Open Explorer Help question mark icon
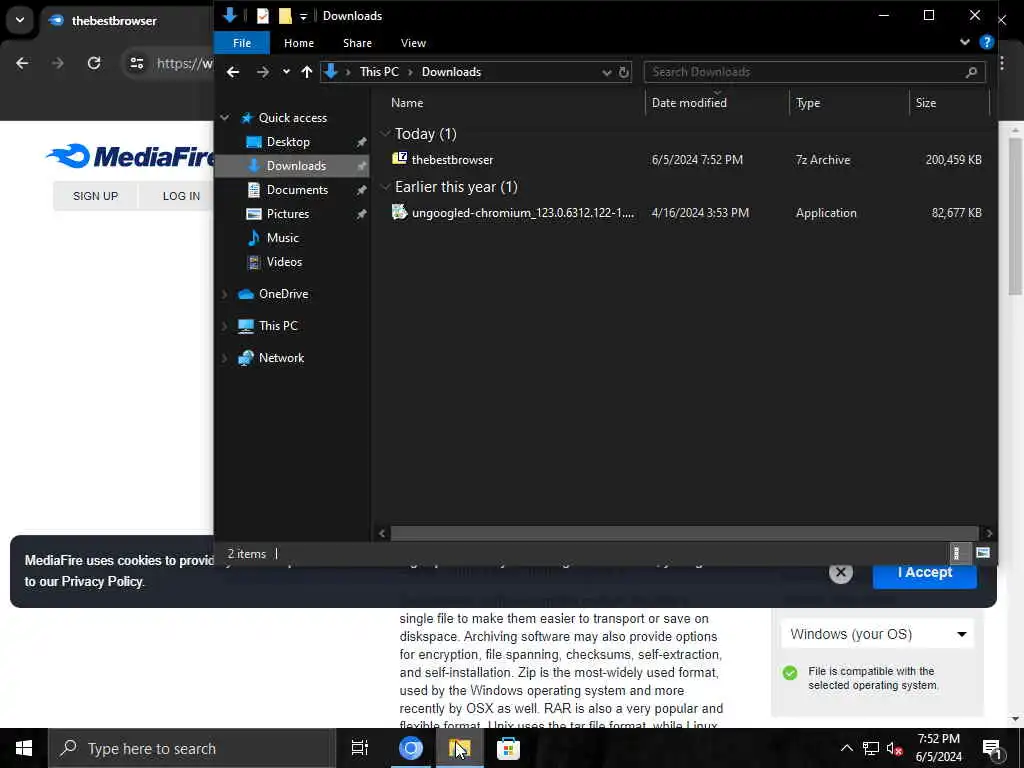The height and width of the screenshot is (768, 1024). pos(986,42)
